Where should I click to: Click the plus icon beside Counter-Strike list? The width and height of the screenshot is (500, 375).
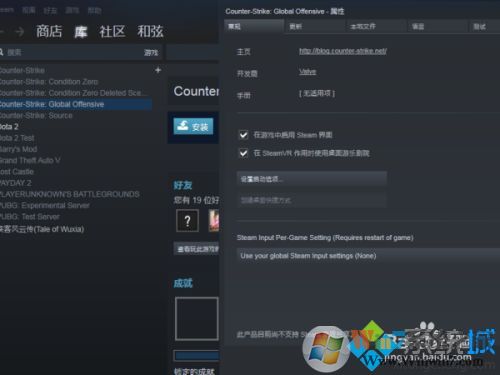tap(158, 70)
